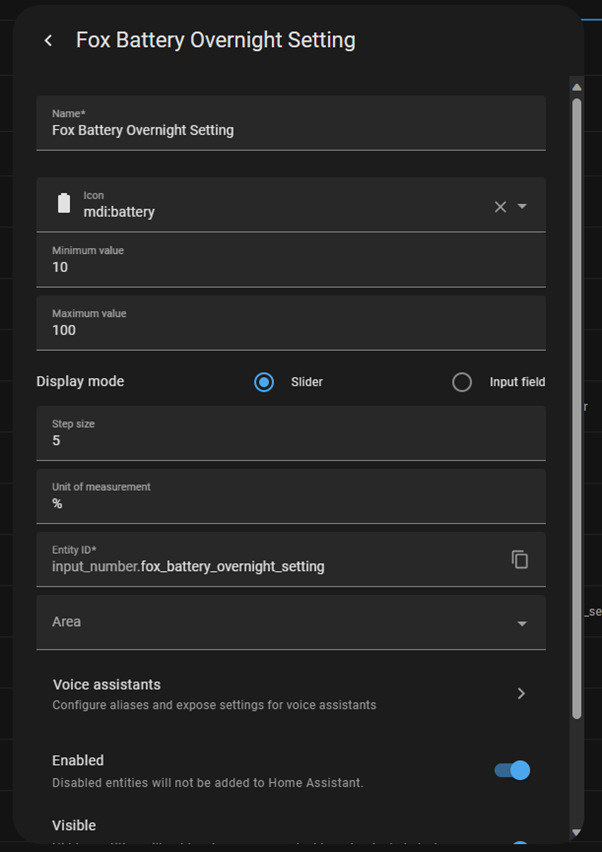Viewport: 602px width, 852px height.
Task: Edit the Unit of measurement field
Action: (290, 503)
